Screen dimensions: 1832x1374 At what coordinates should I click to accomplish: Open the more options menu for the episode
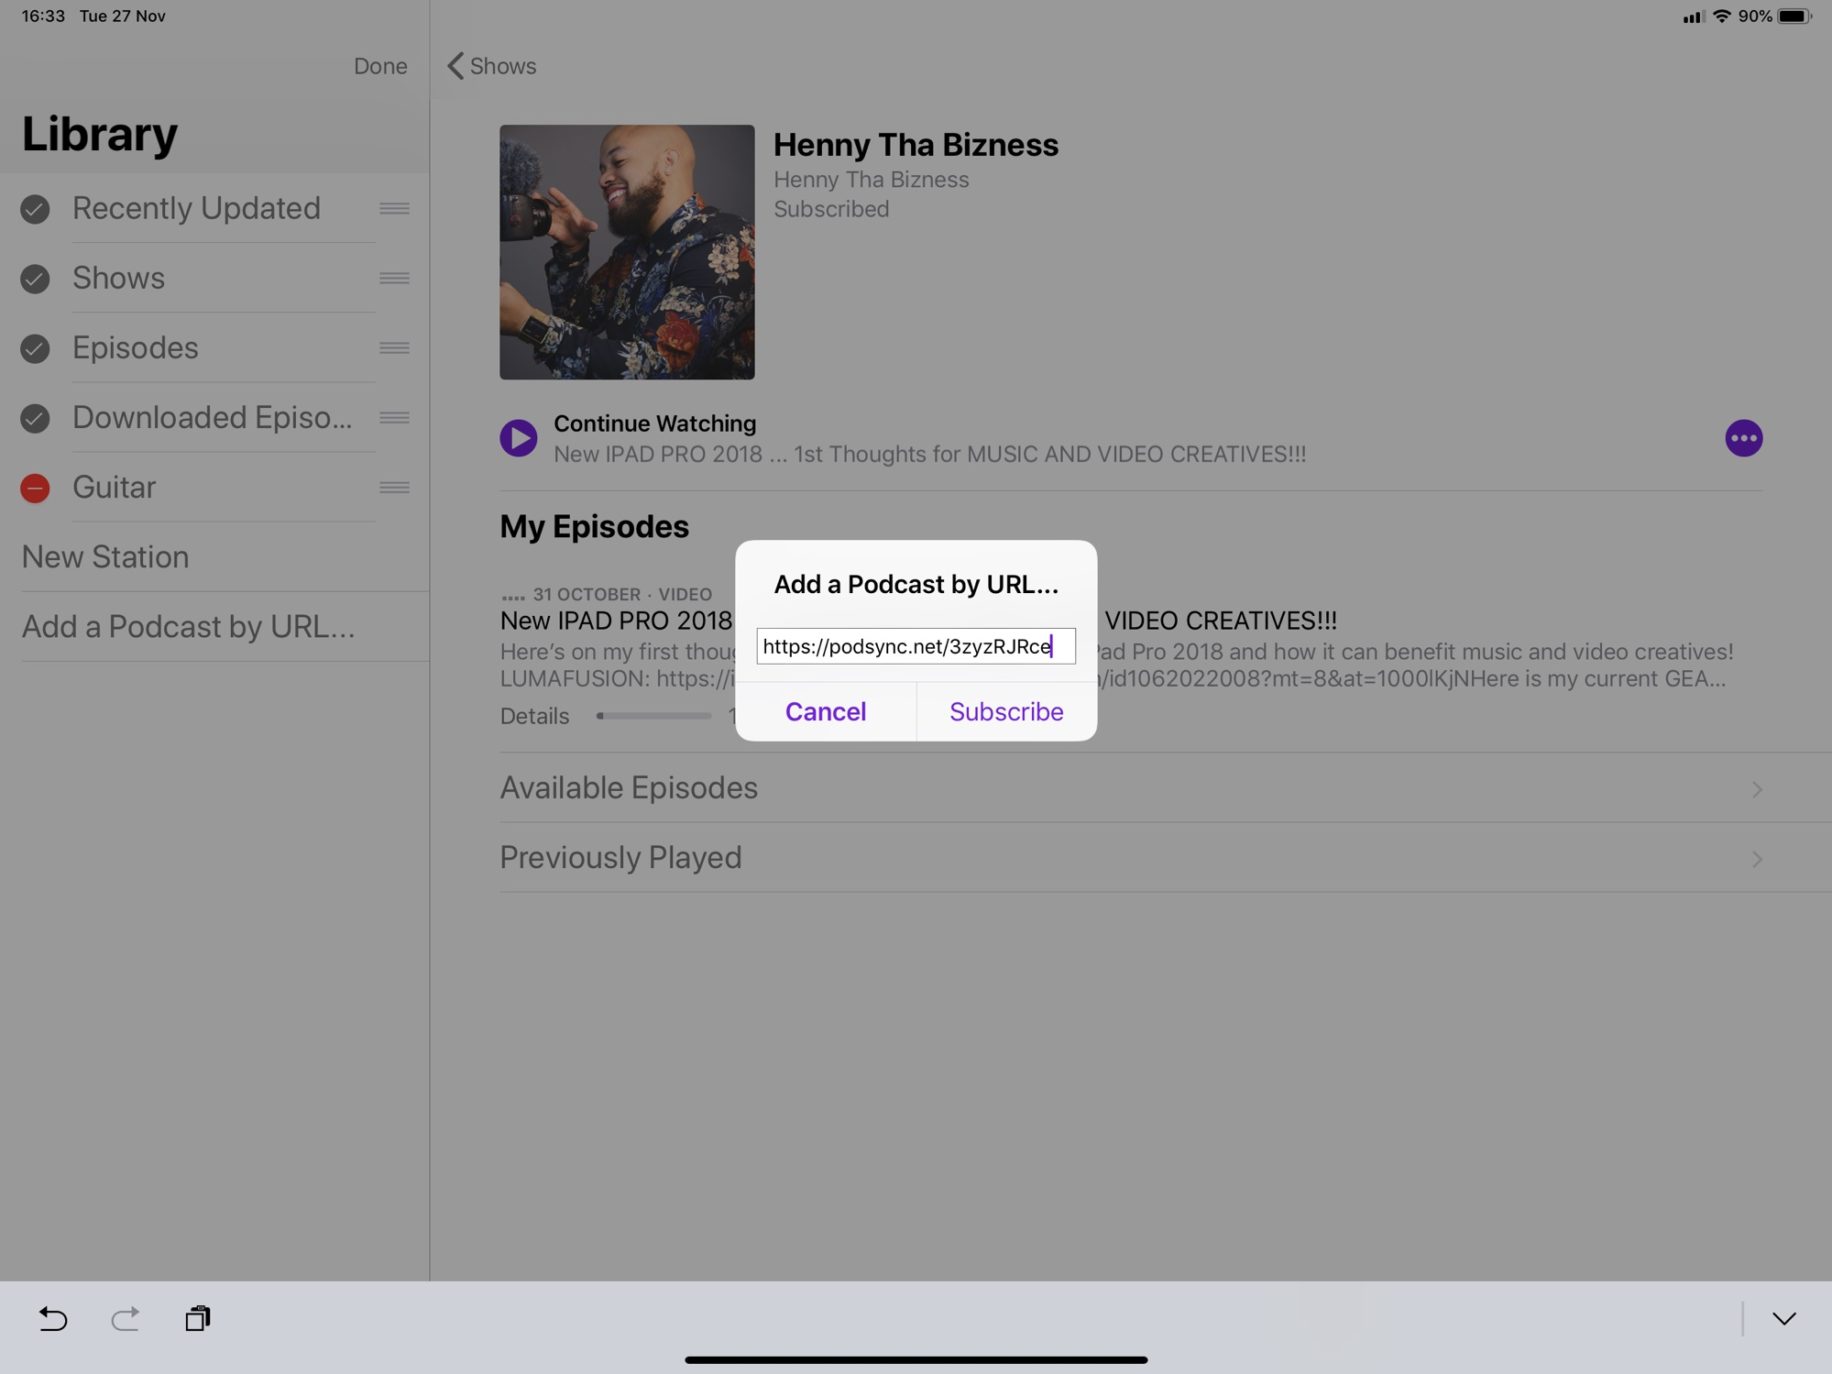click(1743, 437)
